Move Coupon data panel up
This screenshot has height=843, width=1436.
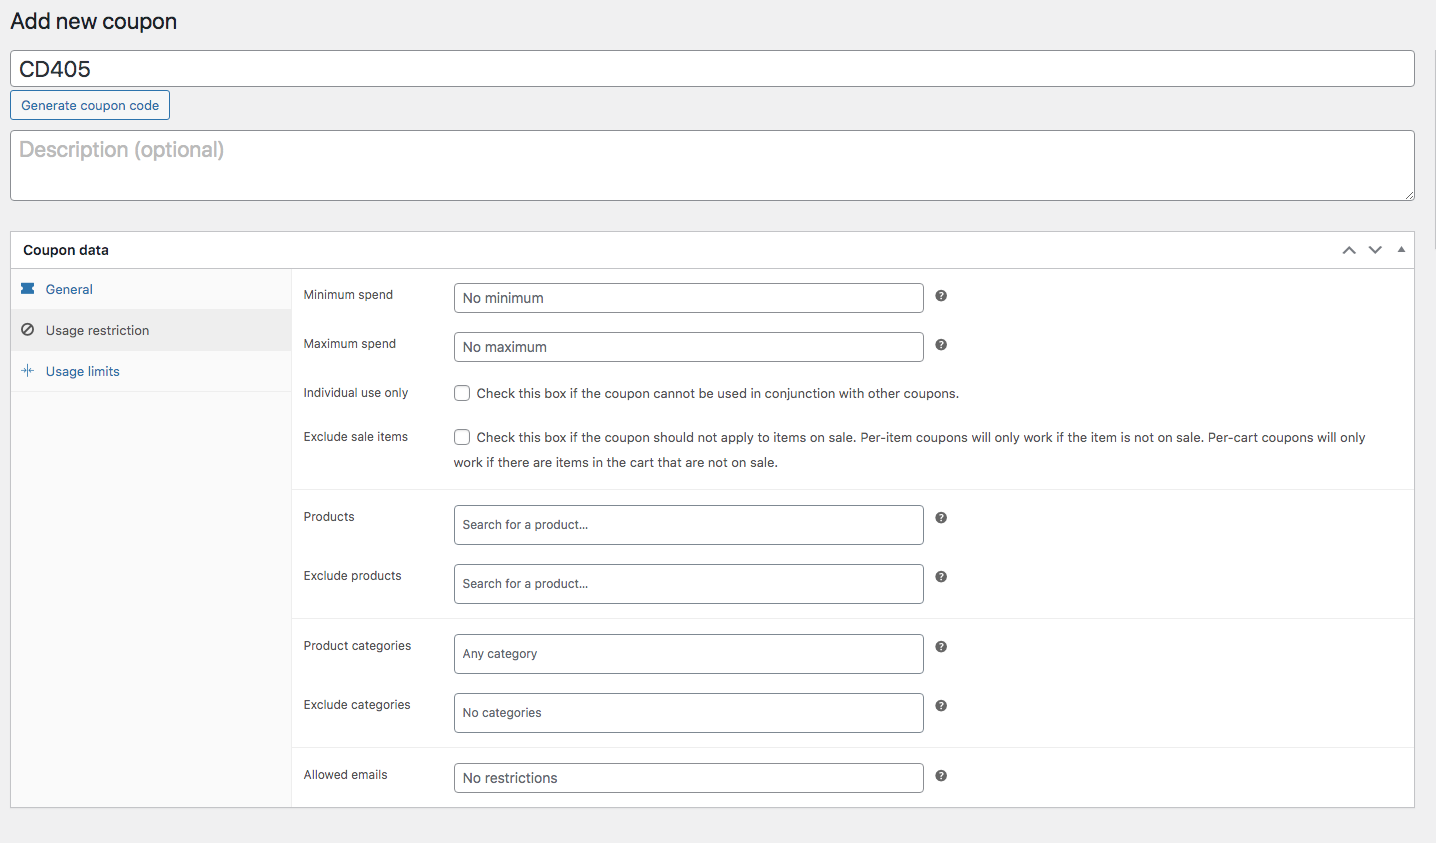[x=1349, y=250]
